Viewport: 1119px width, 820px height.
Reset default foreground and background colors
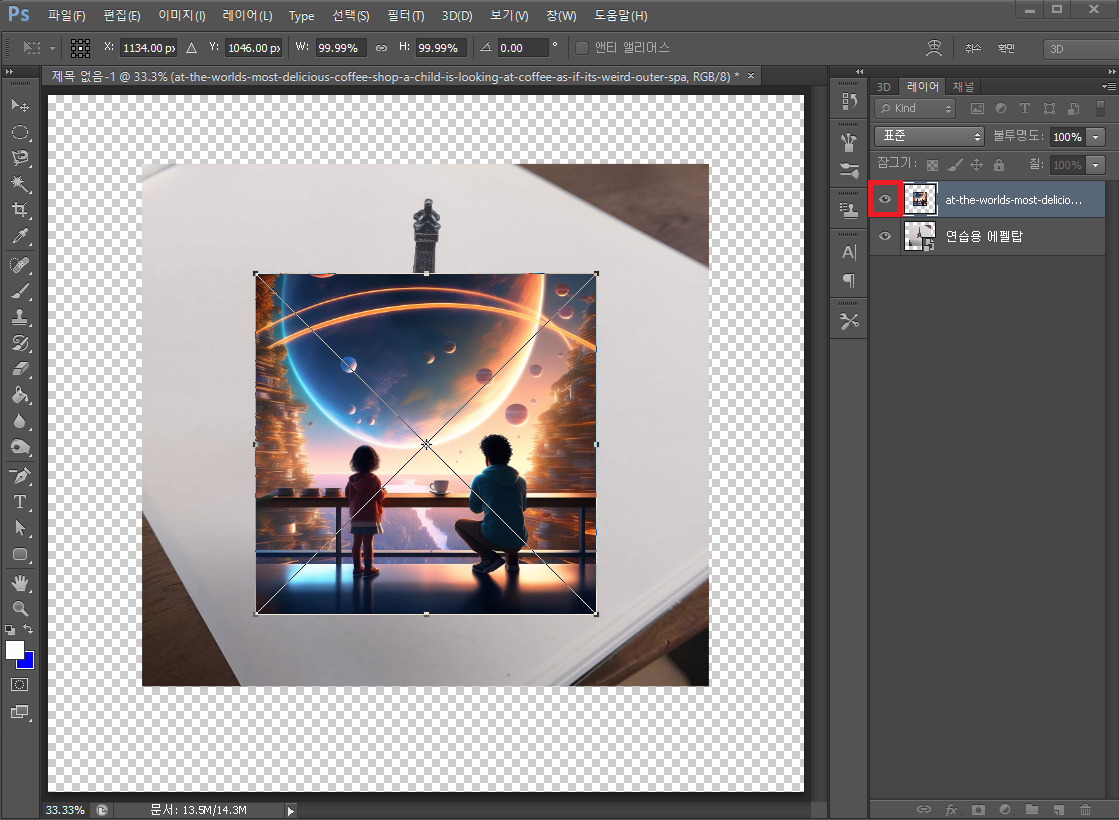point(10,630)
